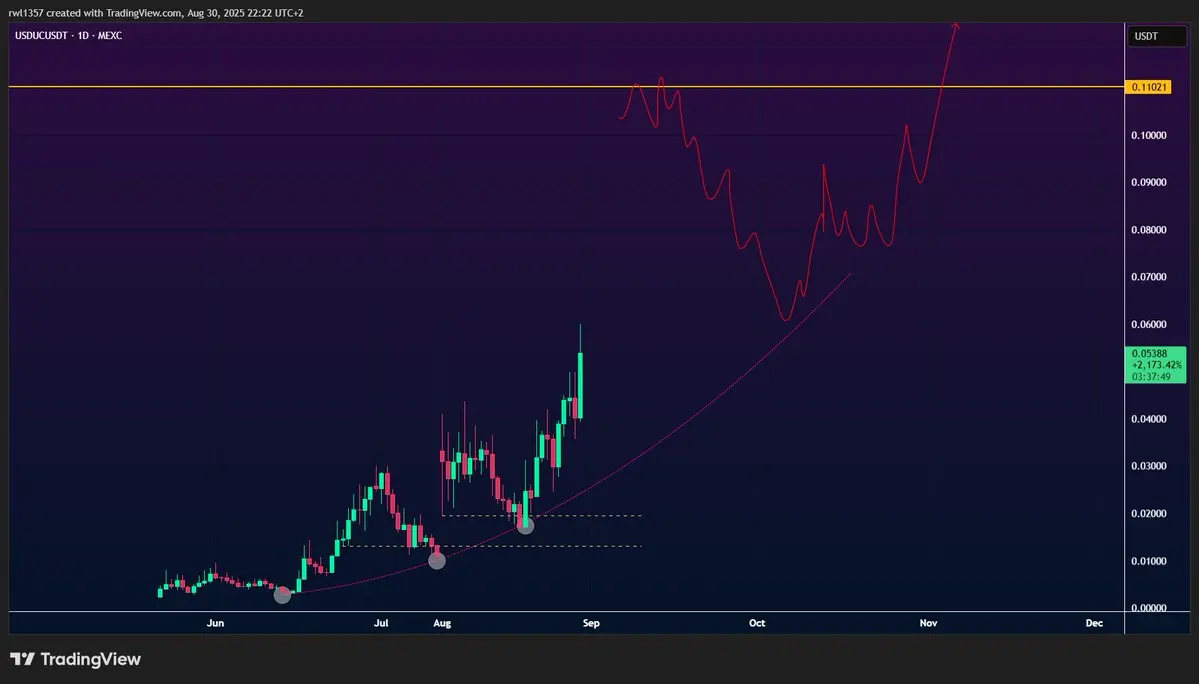Click the tall green candle before Sep
Screen dimensions: 1199x684
(x=580, y=384)
